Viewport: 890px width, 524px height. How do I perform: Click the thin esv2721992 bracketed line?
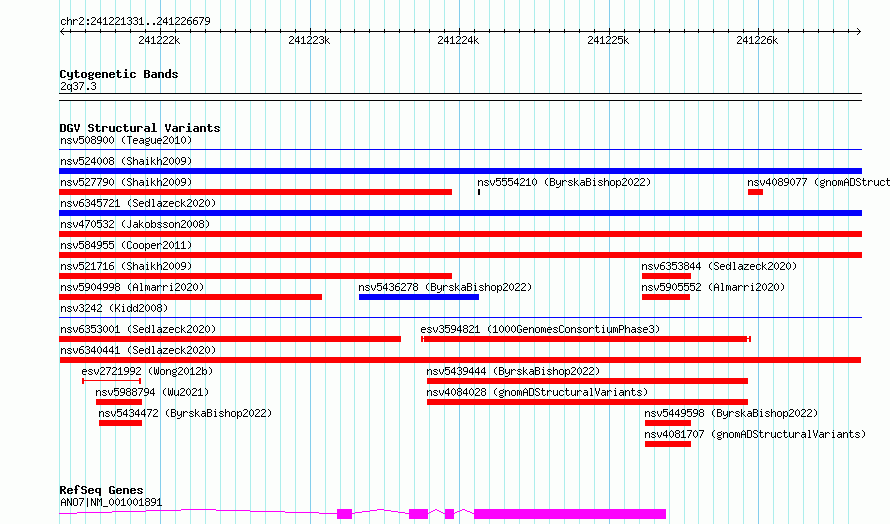point(111,381)
